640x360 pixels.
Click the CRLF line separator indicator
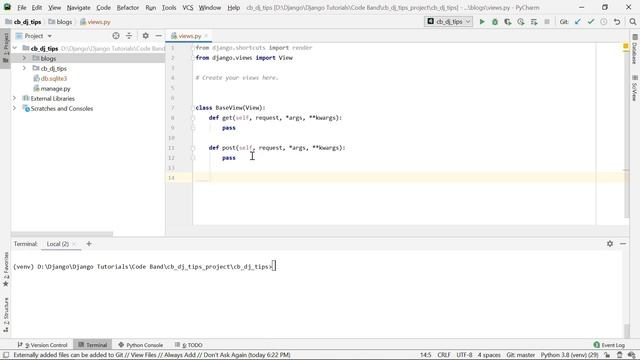444,355
